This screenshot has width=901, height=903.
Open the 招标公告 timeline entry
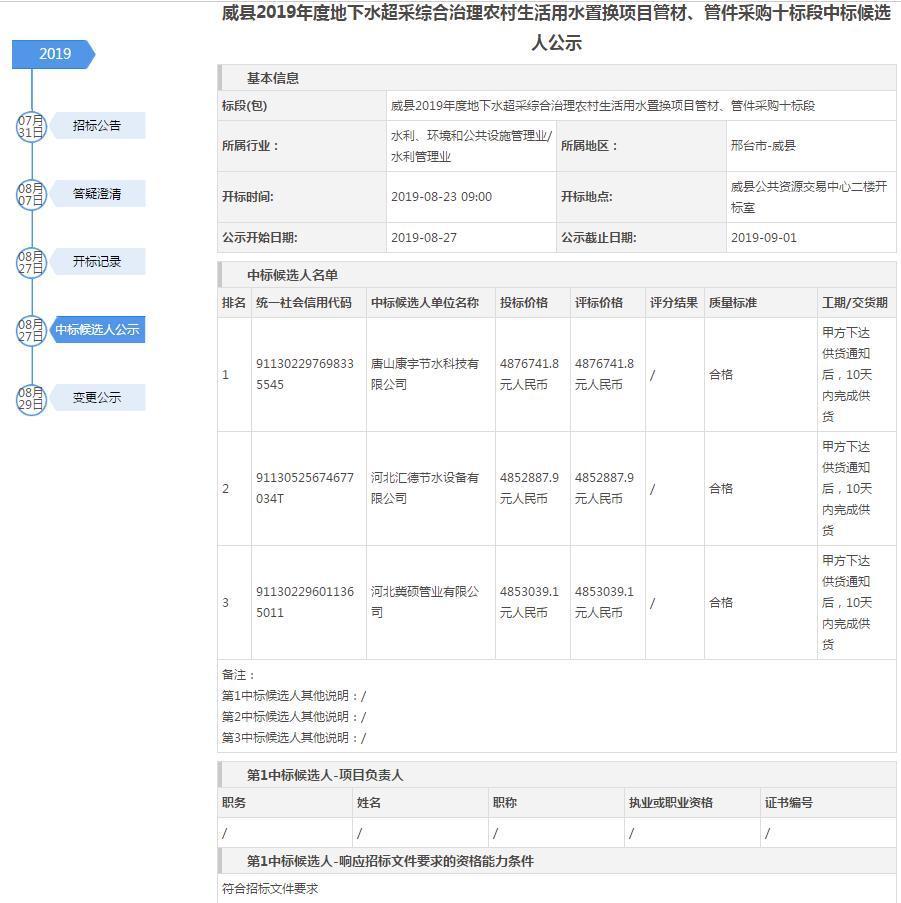(x=97, y=126)
